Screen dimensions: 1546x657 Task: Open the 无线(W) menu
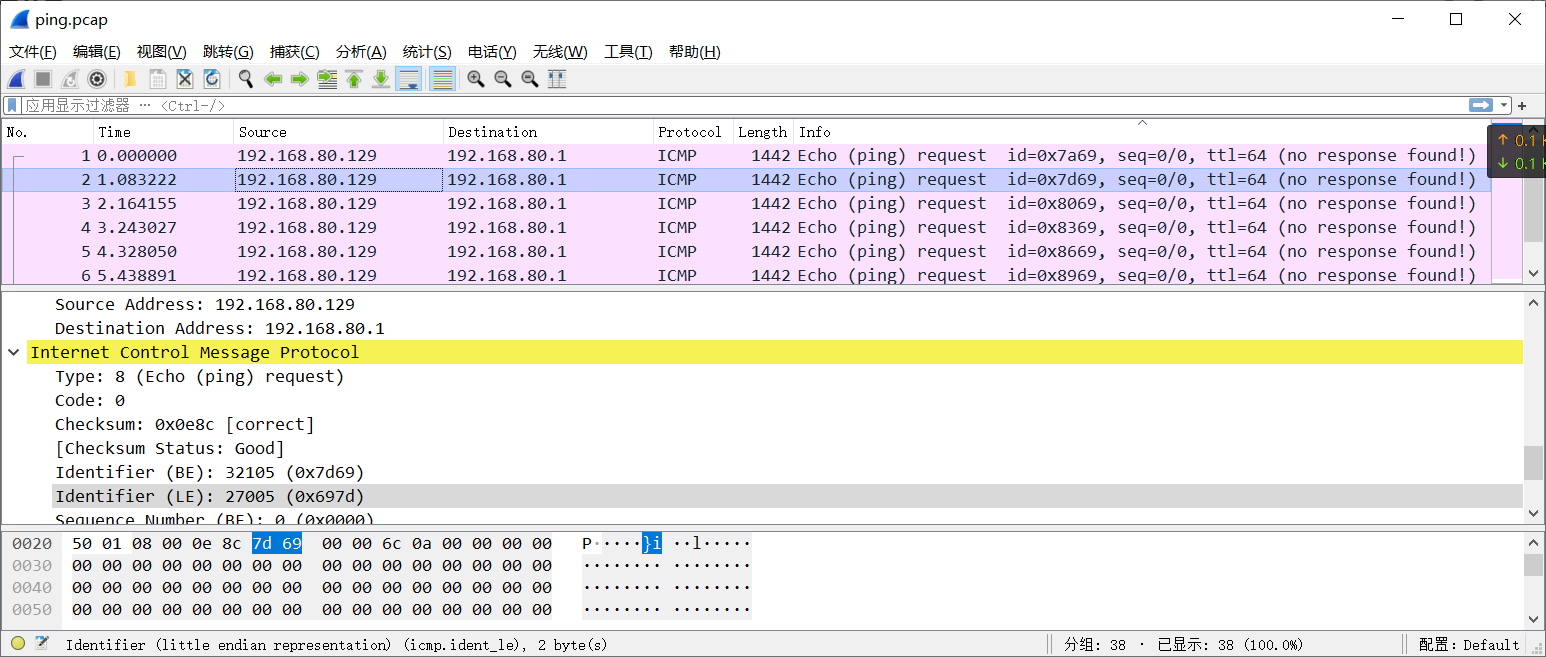tap(559, 51)
